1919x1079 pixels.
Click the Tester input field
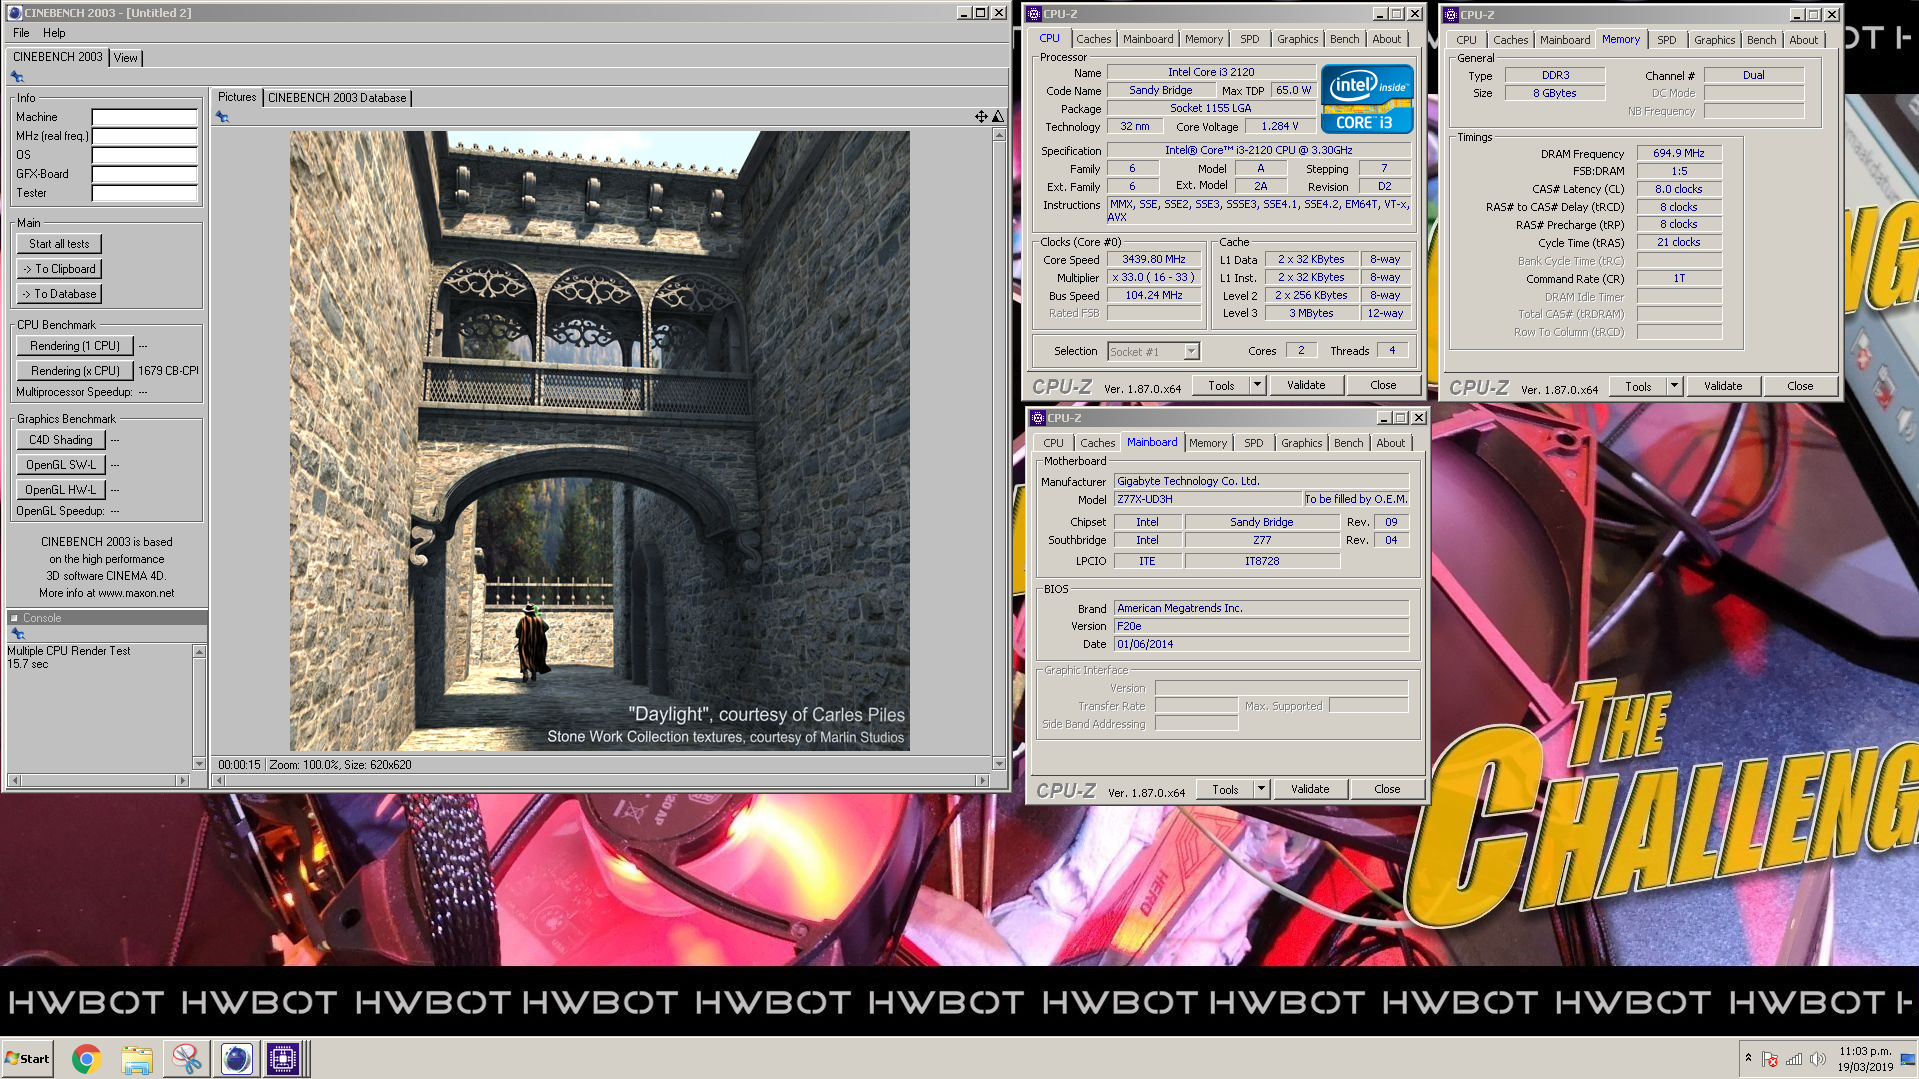click(x=144, y=193)
